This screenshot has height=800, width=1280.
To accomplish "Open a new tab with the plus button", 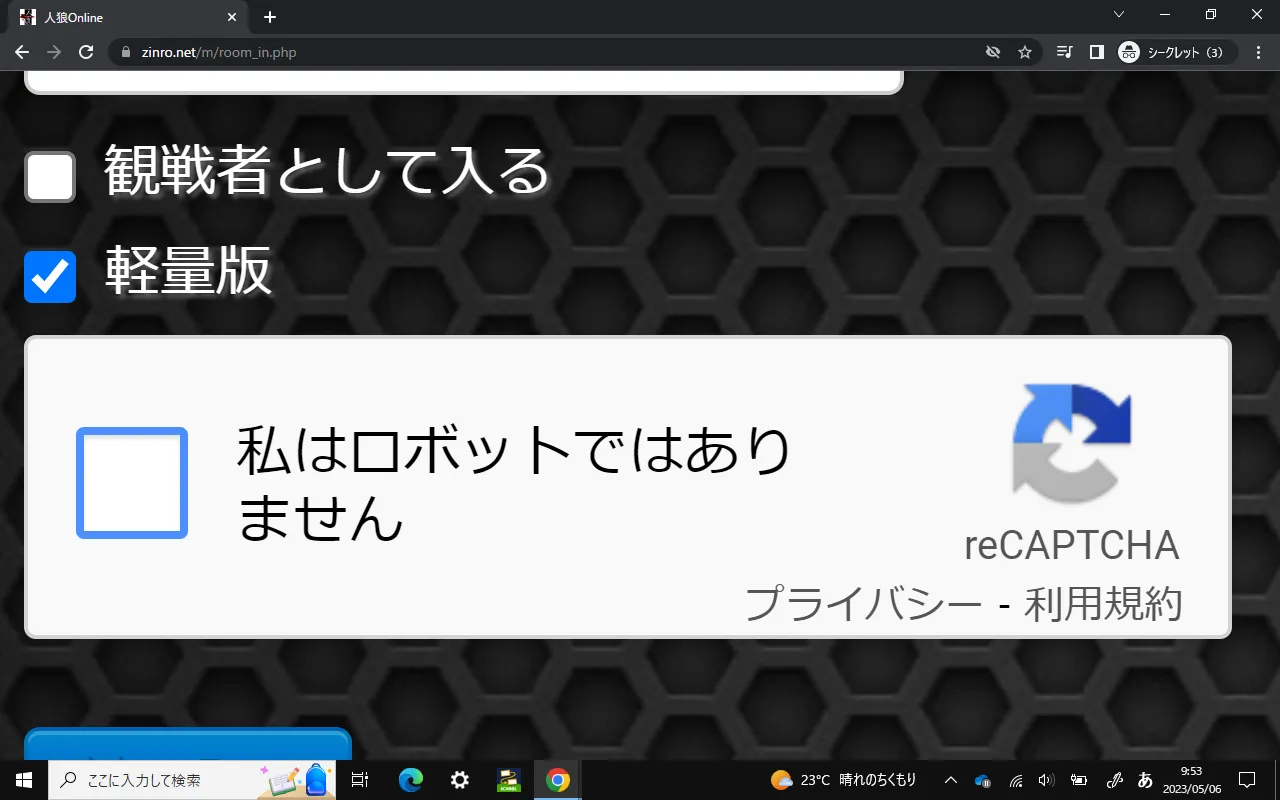I will (x=269, y=17).
